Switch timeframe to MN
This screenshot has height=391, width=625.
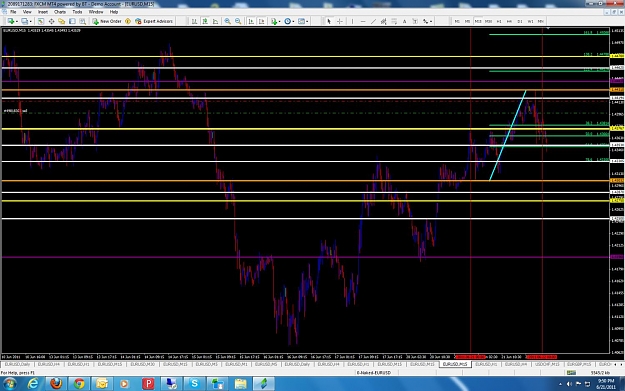coord(541,21)
